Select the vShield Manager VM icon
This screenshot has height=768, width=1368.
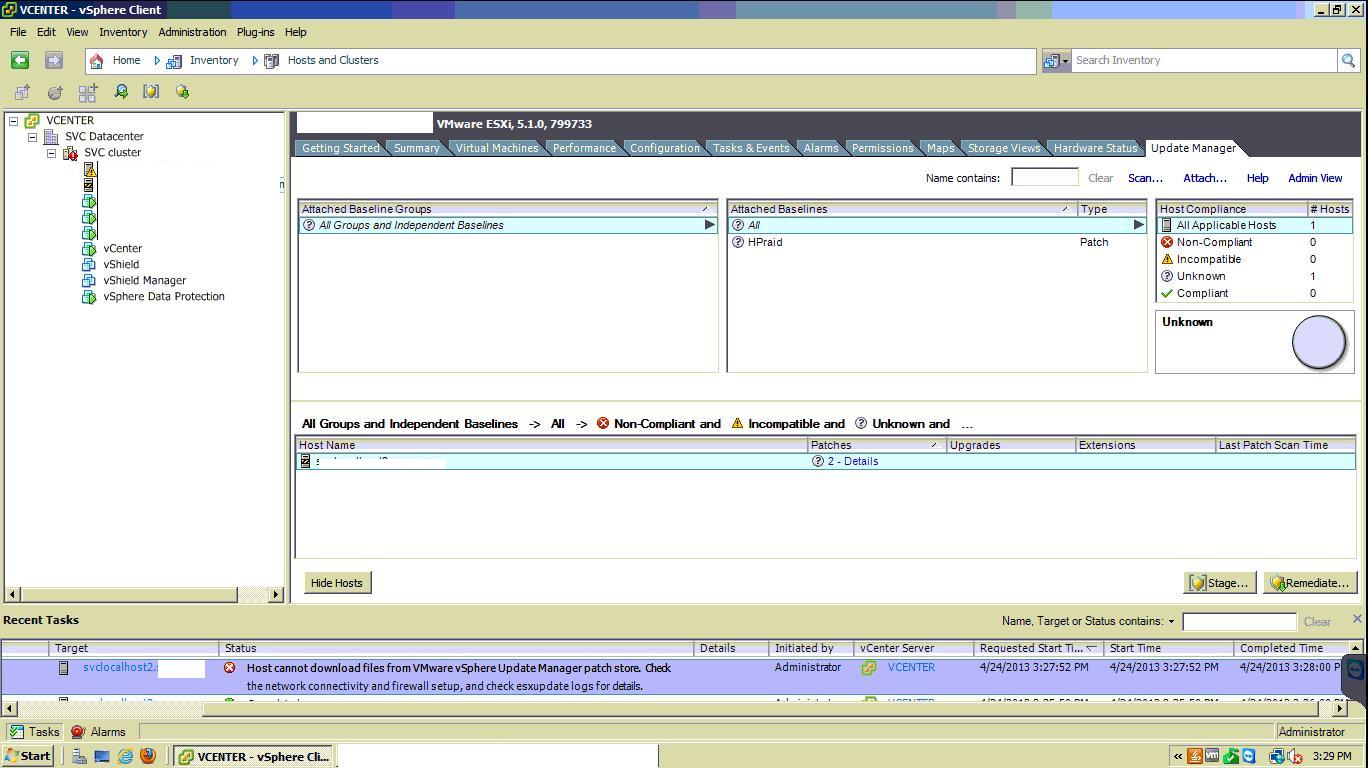pos(89,281)
